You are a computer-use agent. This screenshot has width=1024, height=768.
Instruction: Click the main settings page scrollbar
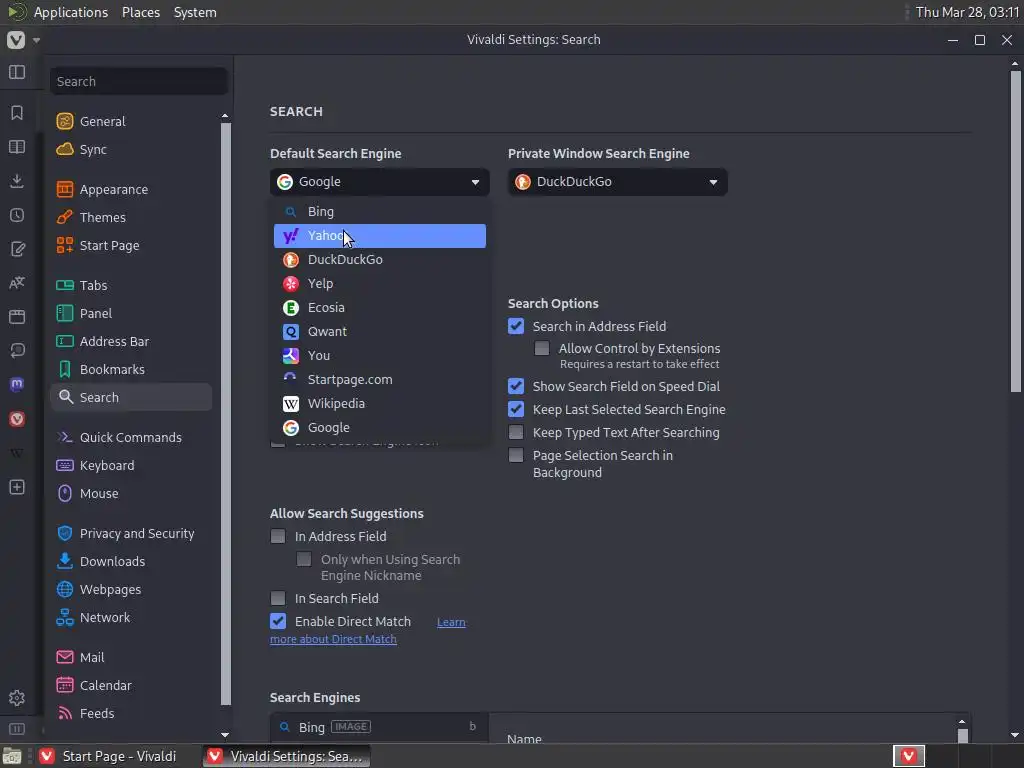click(x=1015, y=230)
